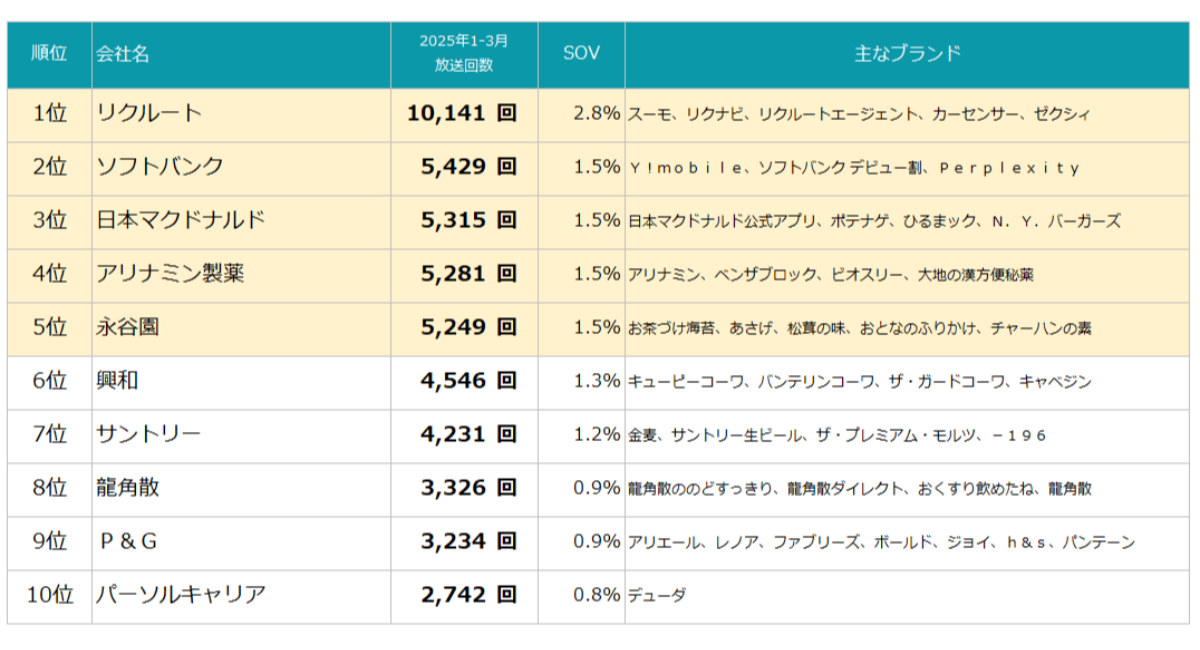Click the 龍角散 company name
The width and height of the screenshot is (1200, 650).
pos(127,488)
